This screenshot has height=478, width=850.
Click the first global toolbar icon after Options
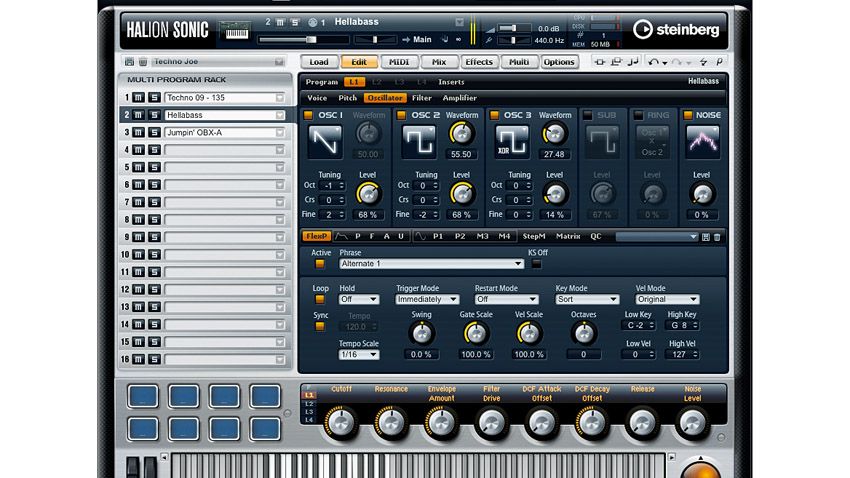(600, 62)
